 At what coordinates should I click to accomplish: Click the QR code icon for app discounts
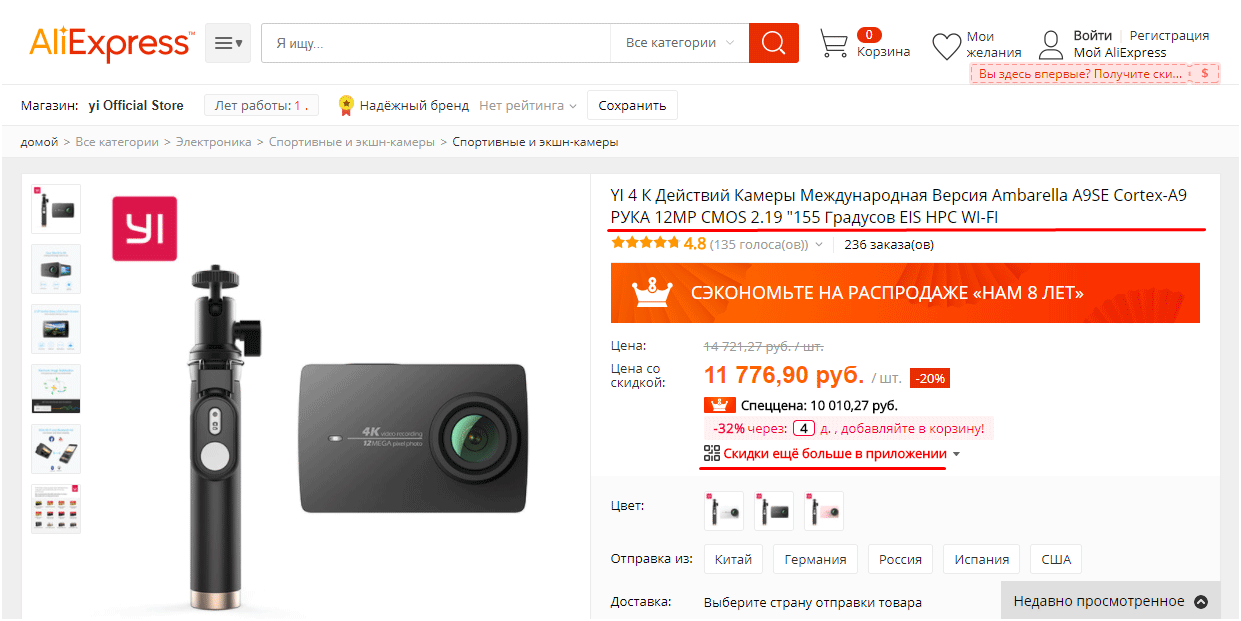(712, 454)
